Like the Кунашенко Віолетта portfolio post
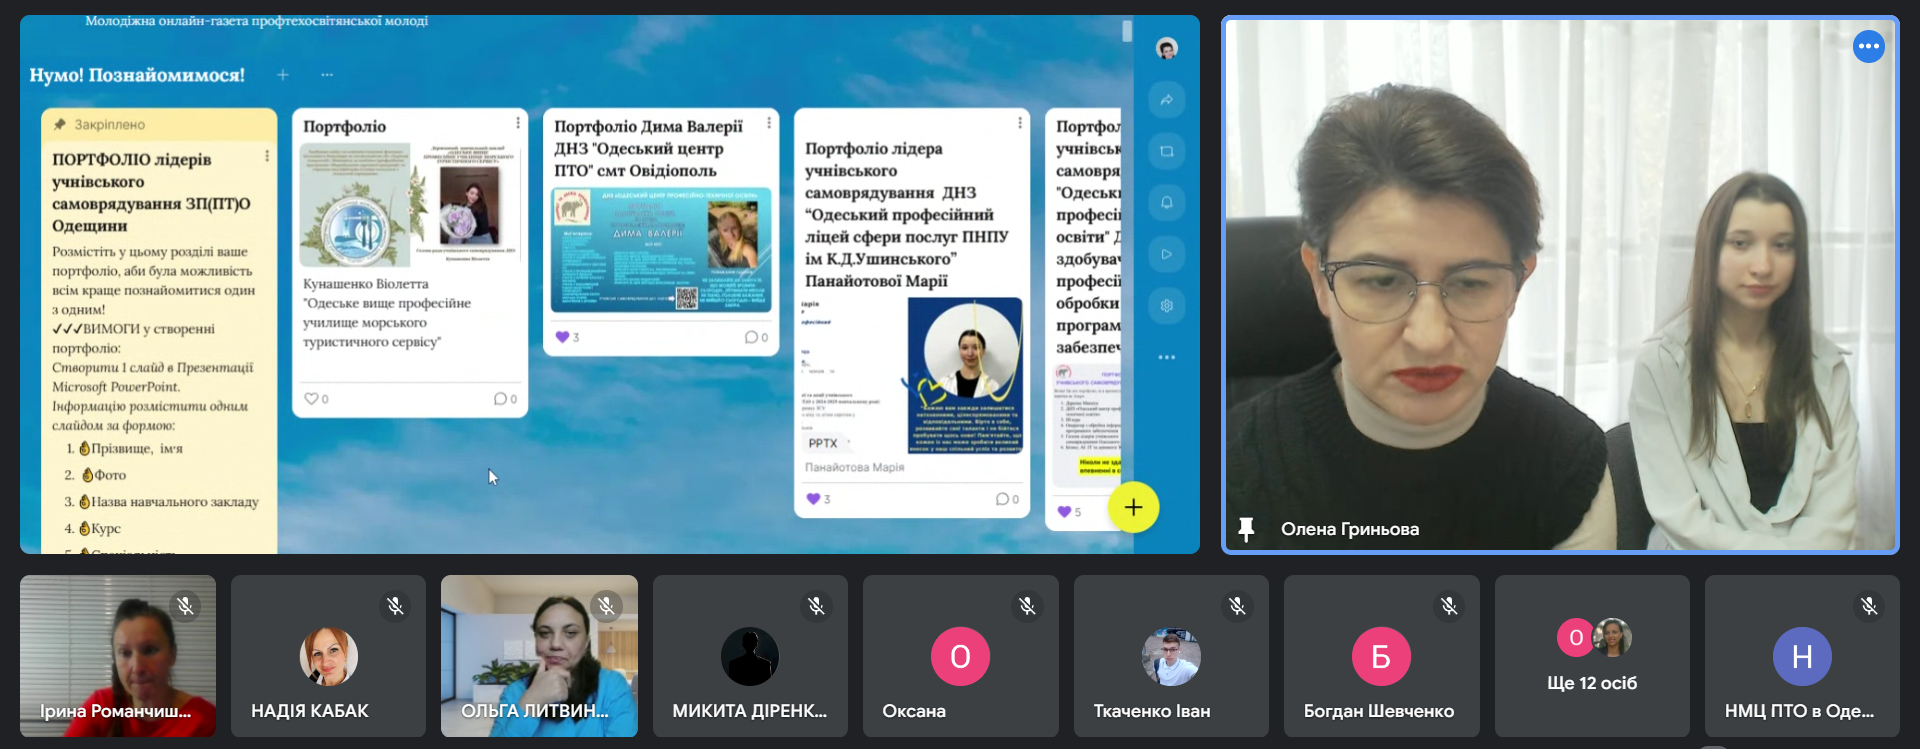Image resolution: width=1920 pixels, height=749 pixels. pyautogui.click(x=311, y=399)
